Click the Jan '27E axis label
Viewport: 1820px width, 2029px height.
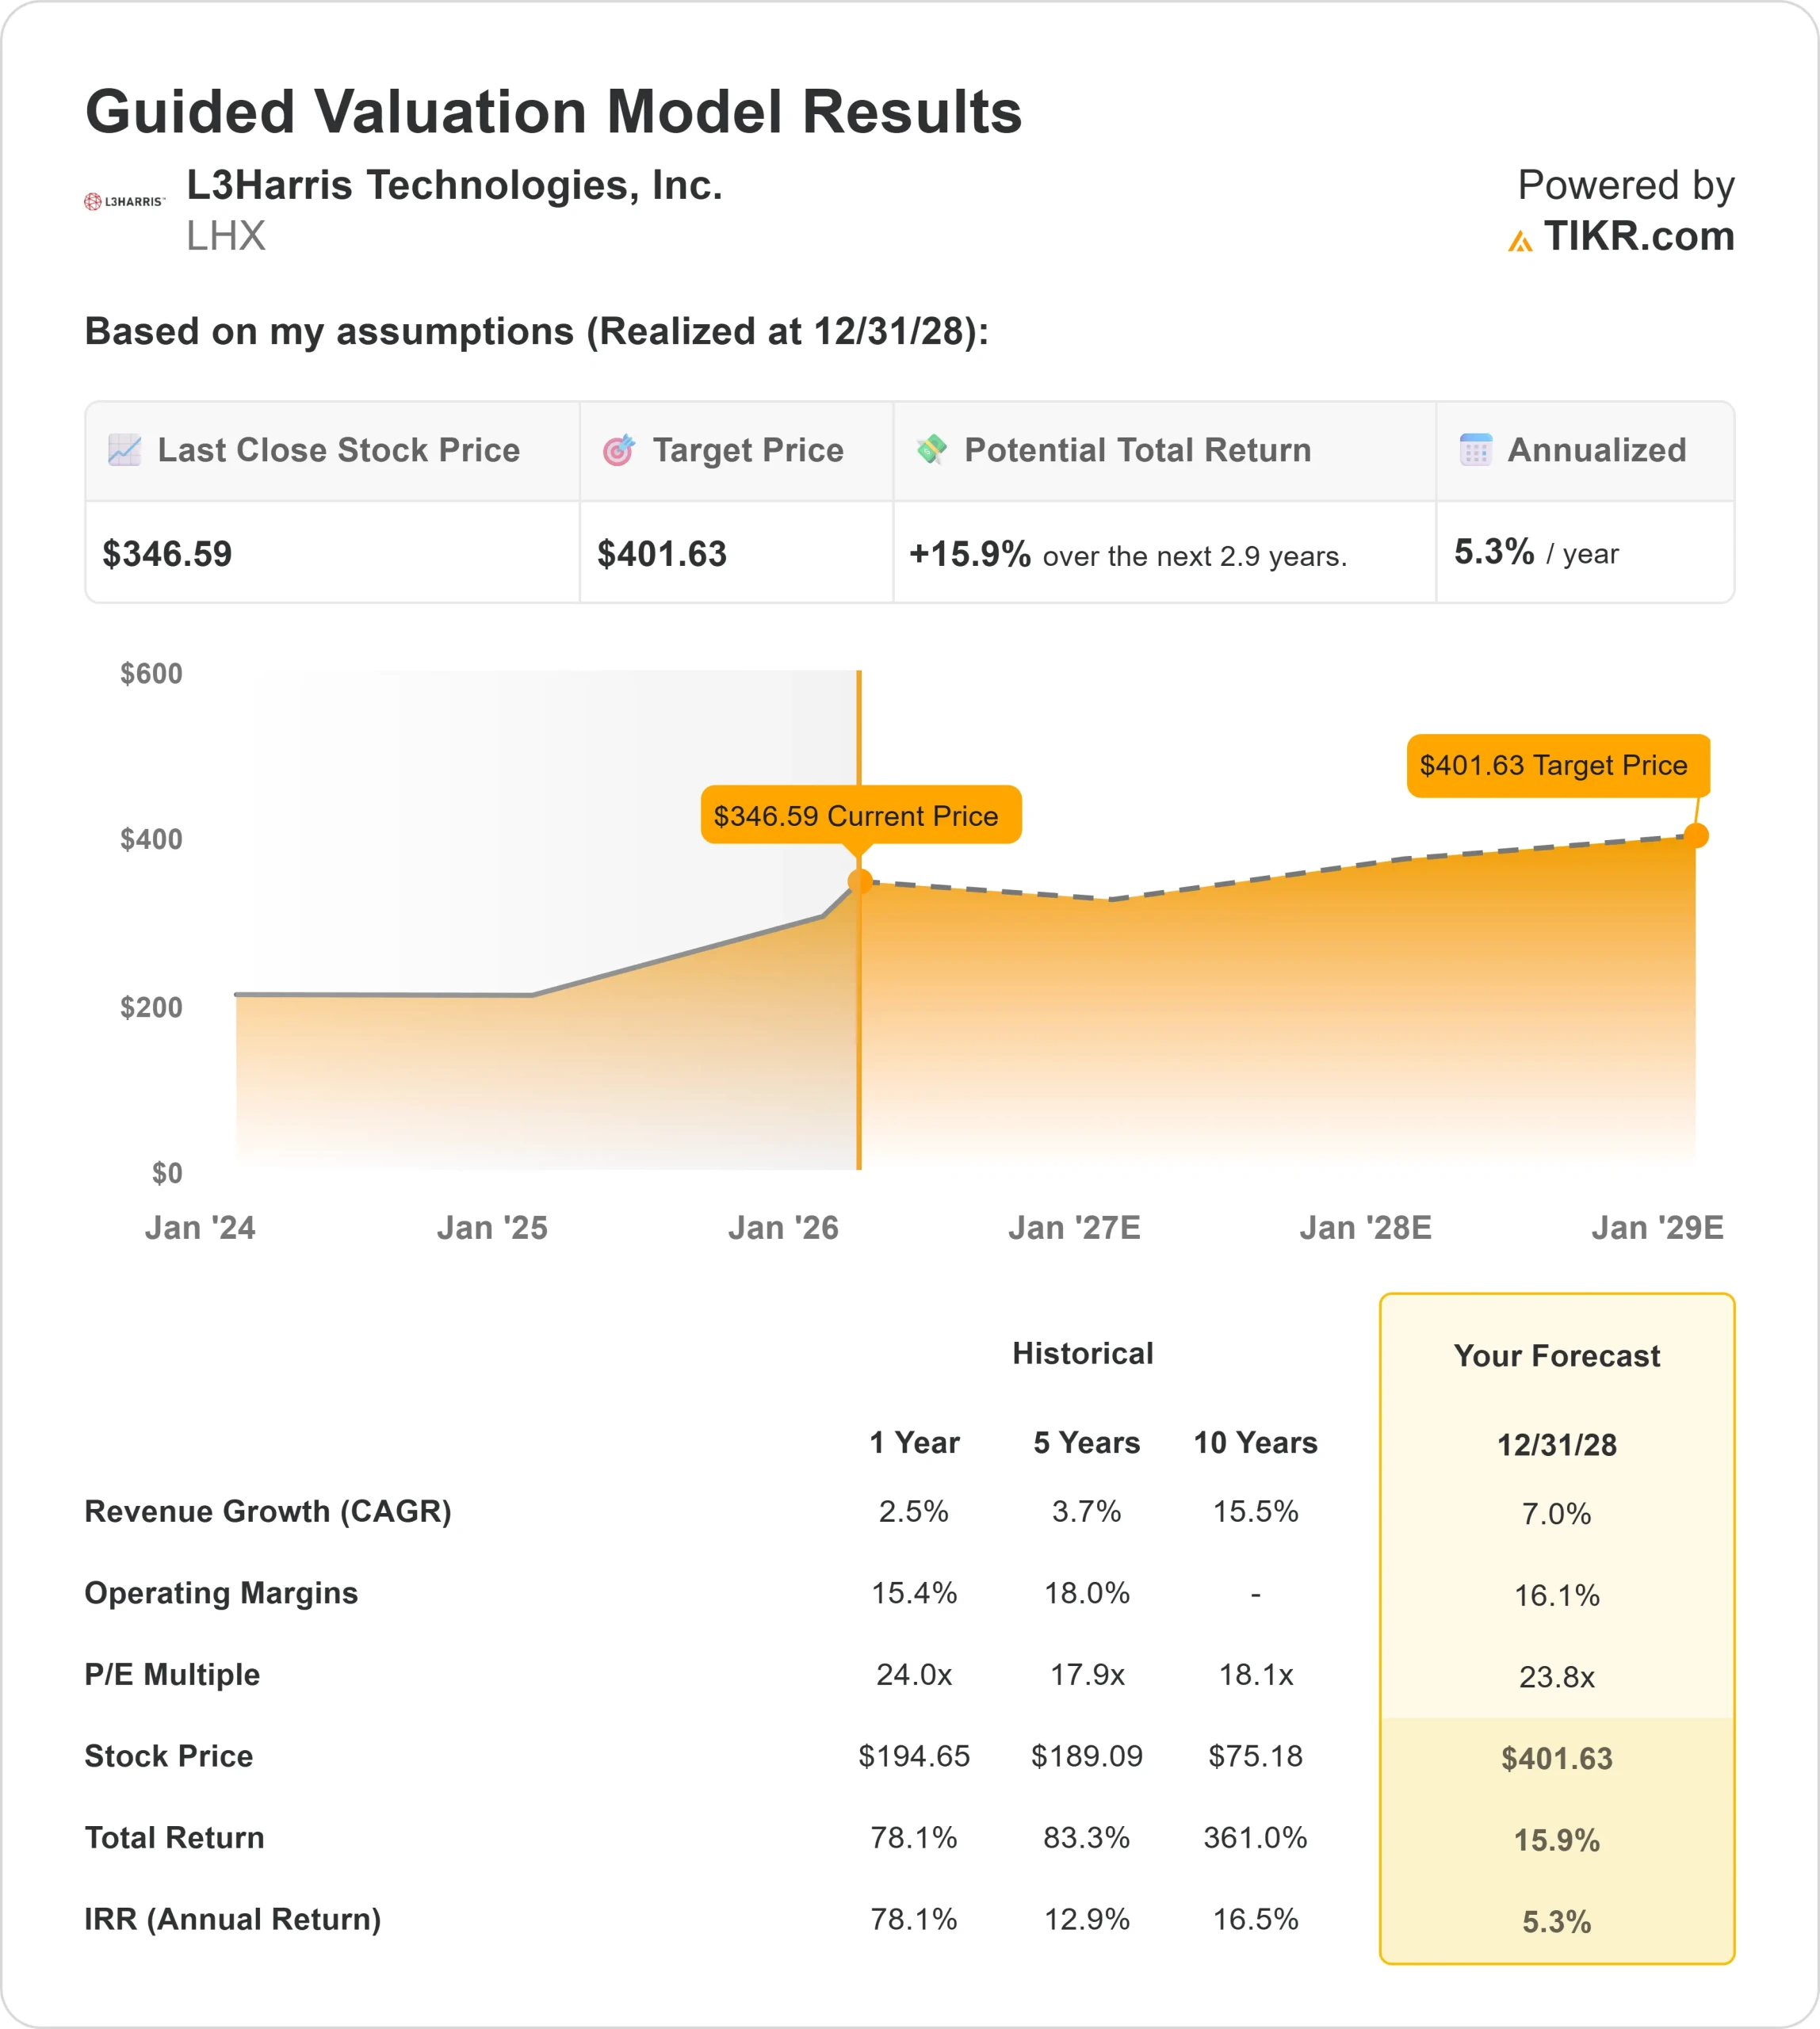[1077, 1228]
